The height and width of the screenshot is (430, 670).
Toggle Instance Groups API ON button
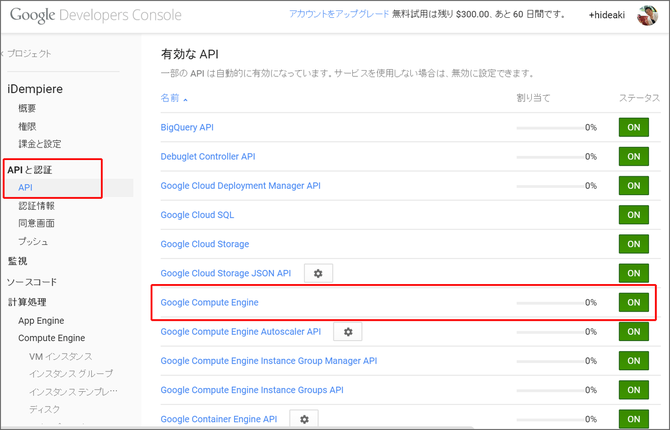click(x=634, y=390)
